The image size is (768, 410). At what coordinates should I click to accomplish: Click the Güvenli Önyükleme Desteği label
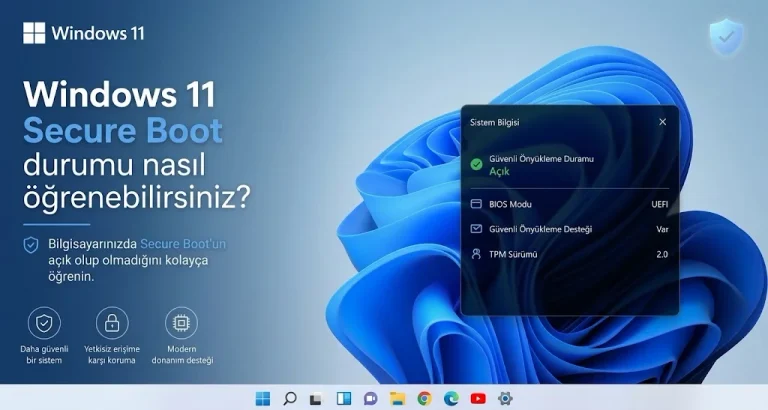541,229
